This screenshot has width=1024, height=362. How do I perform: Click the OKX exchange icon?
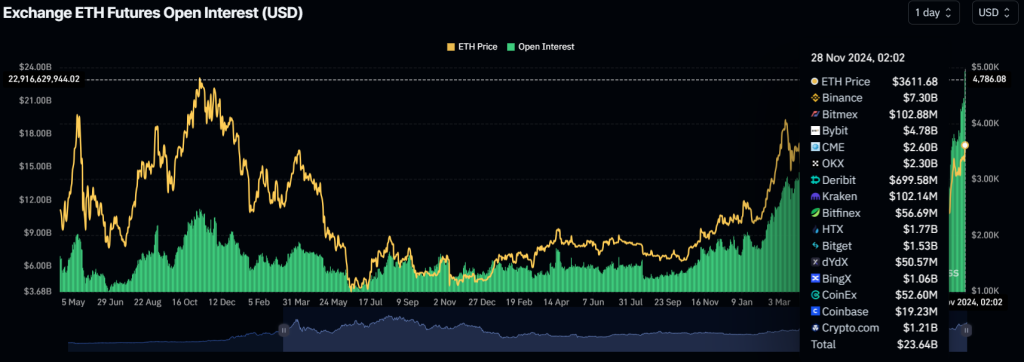click(814, 163)
